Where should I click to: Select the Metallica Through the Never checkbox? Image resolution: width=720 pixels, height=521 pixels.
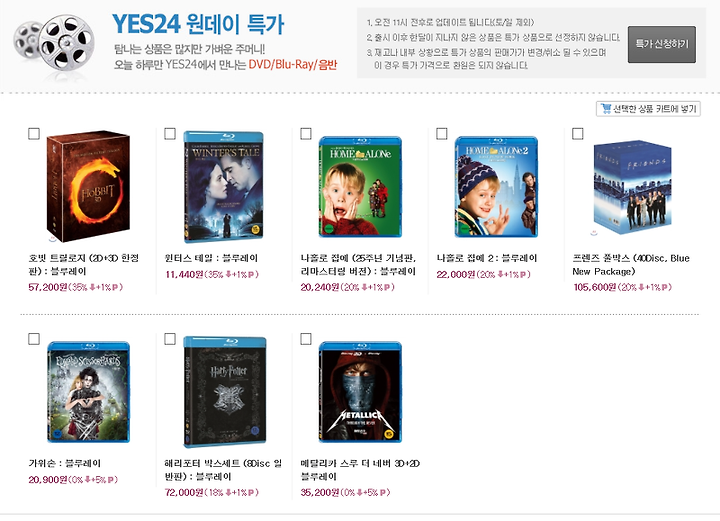pos(306,339)
